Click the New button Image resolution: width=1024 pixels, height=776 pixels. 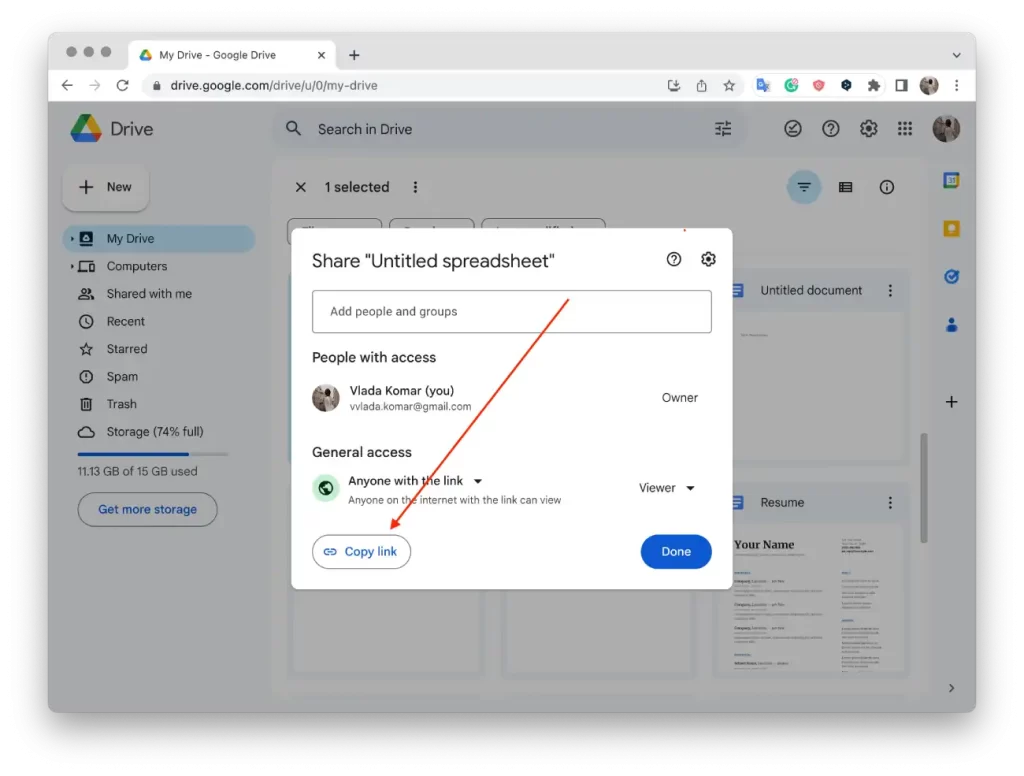pos(105,187)
